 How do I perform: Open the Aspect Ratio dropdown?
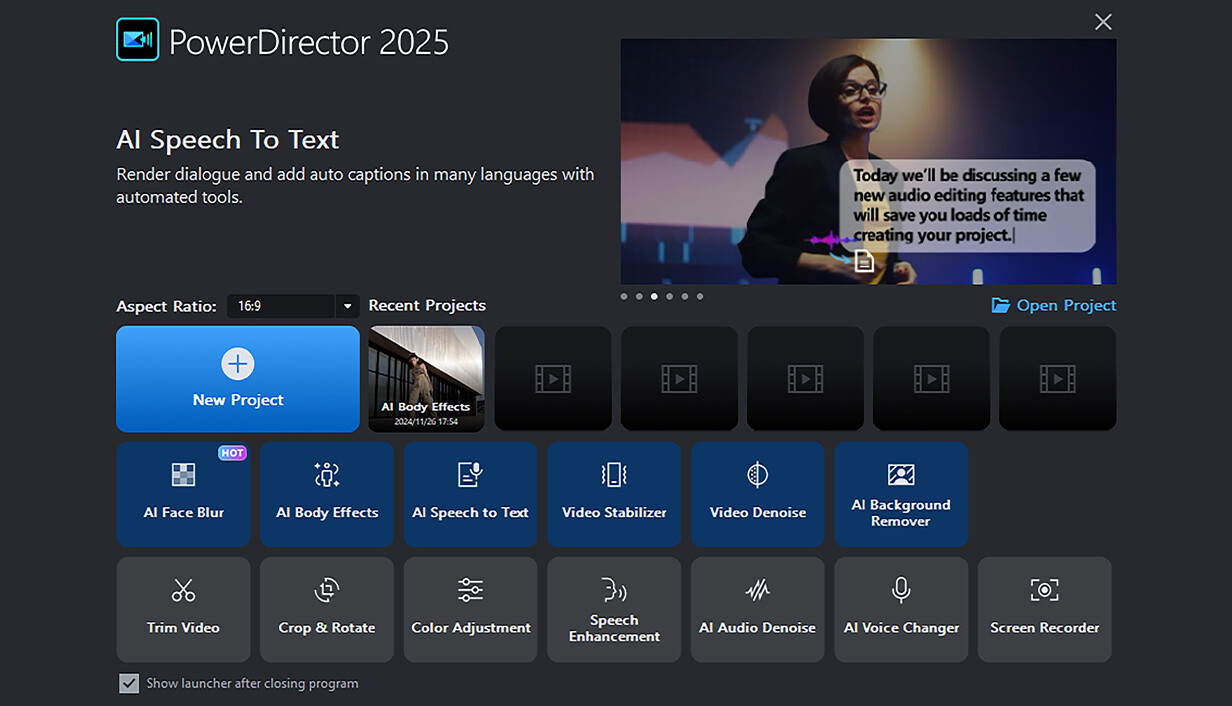[x=346, y=306]
